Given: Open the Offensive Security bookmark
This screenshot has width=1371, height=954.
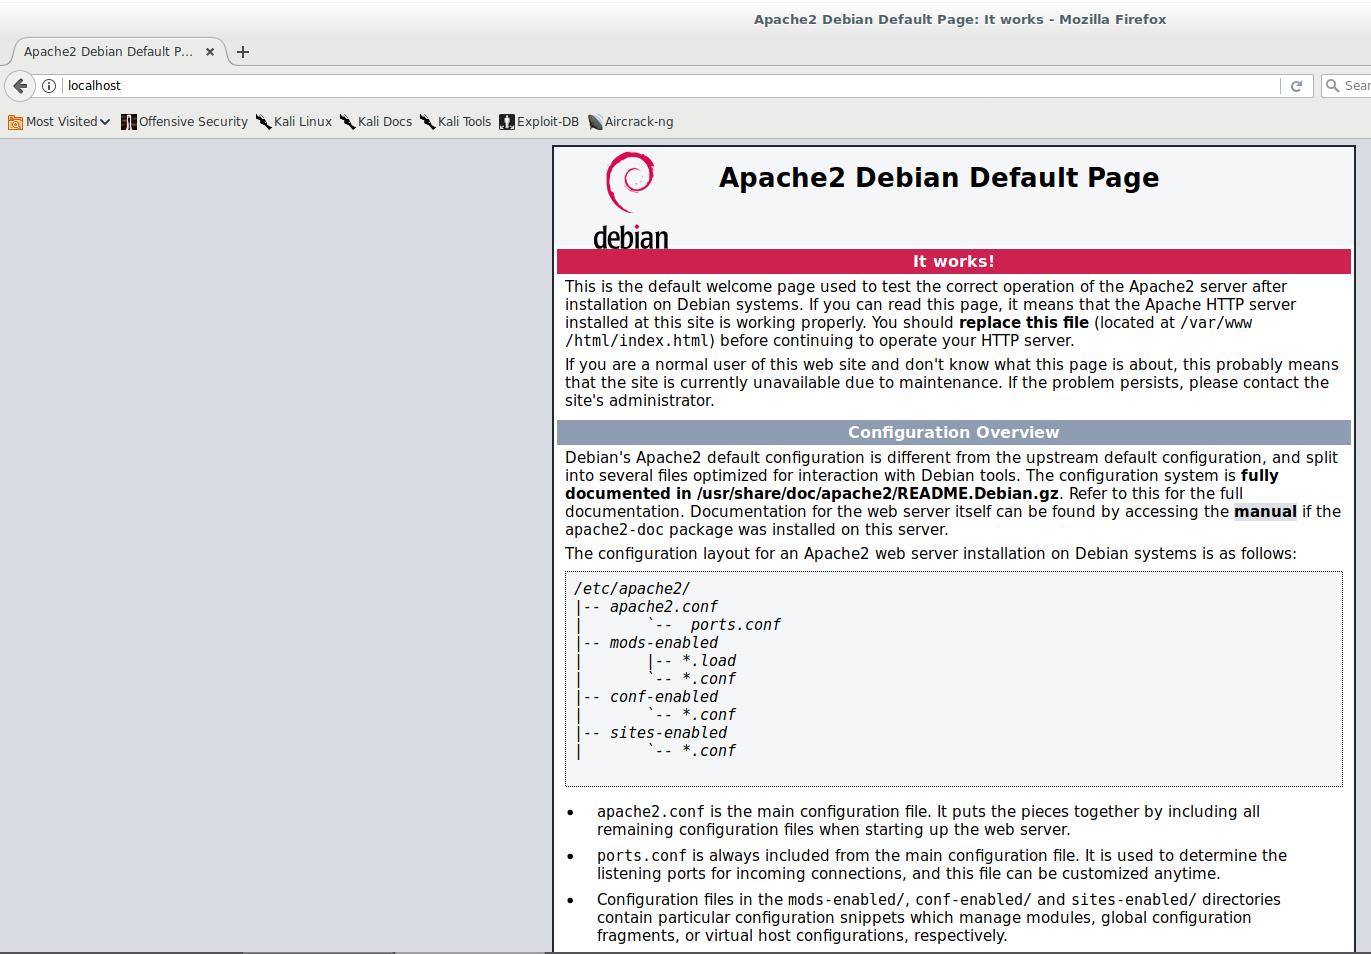Looking at the screenshot, I should pyautogui.click(x=184, y=122).
